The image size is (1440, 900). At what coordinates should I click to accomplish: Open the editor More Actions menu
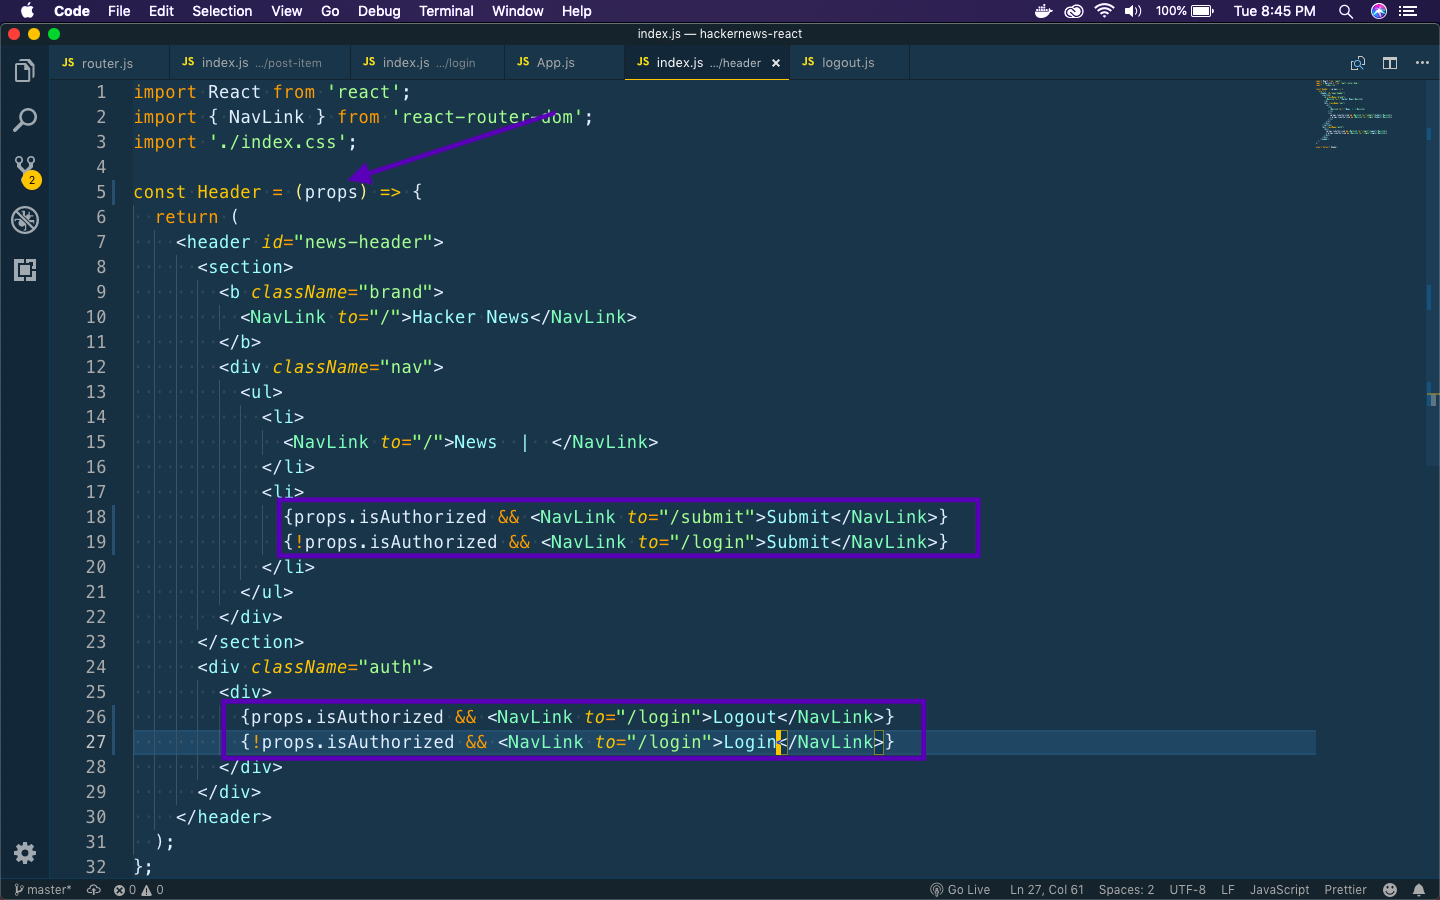coord(1422,63)
